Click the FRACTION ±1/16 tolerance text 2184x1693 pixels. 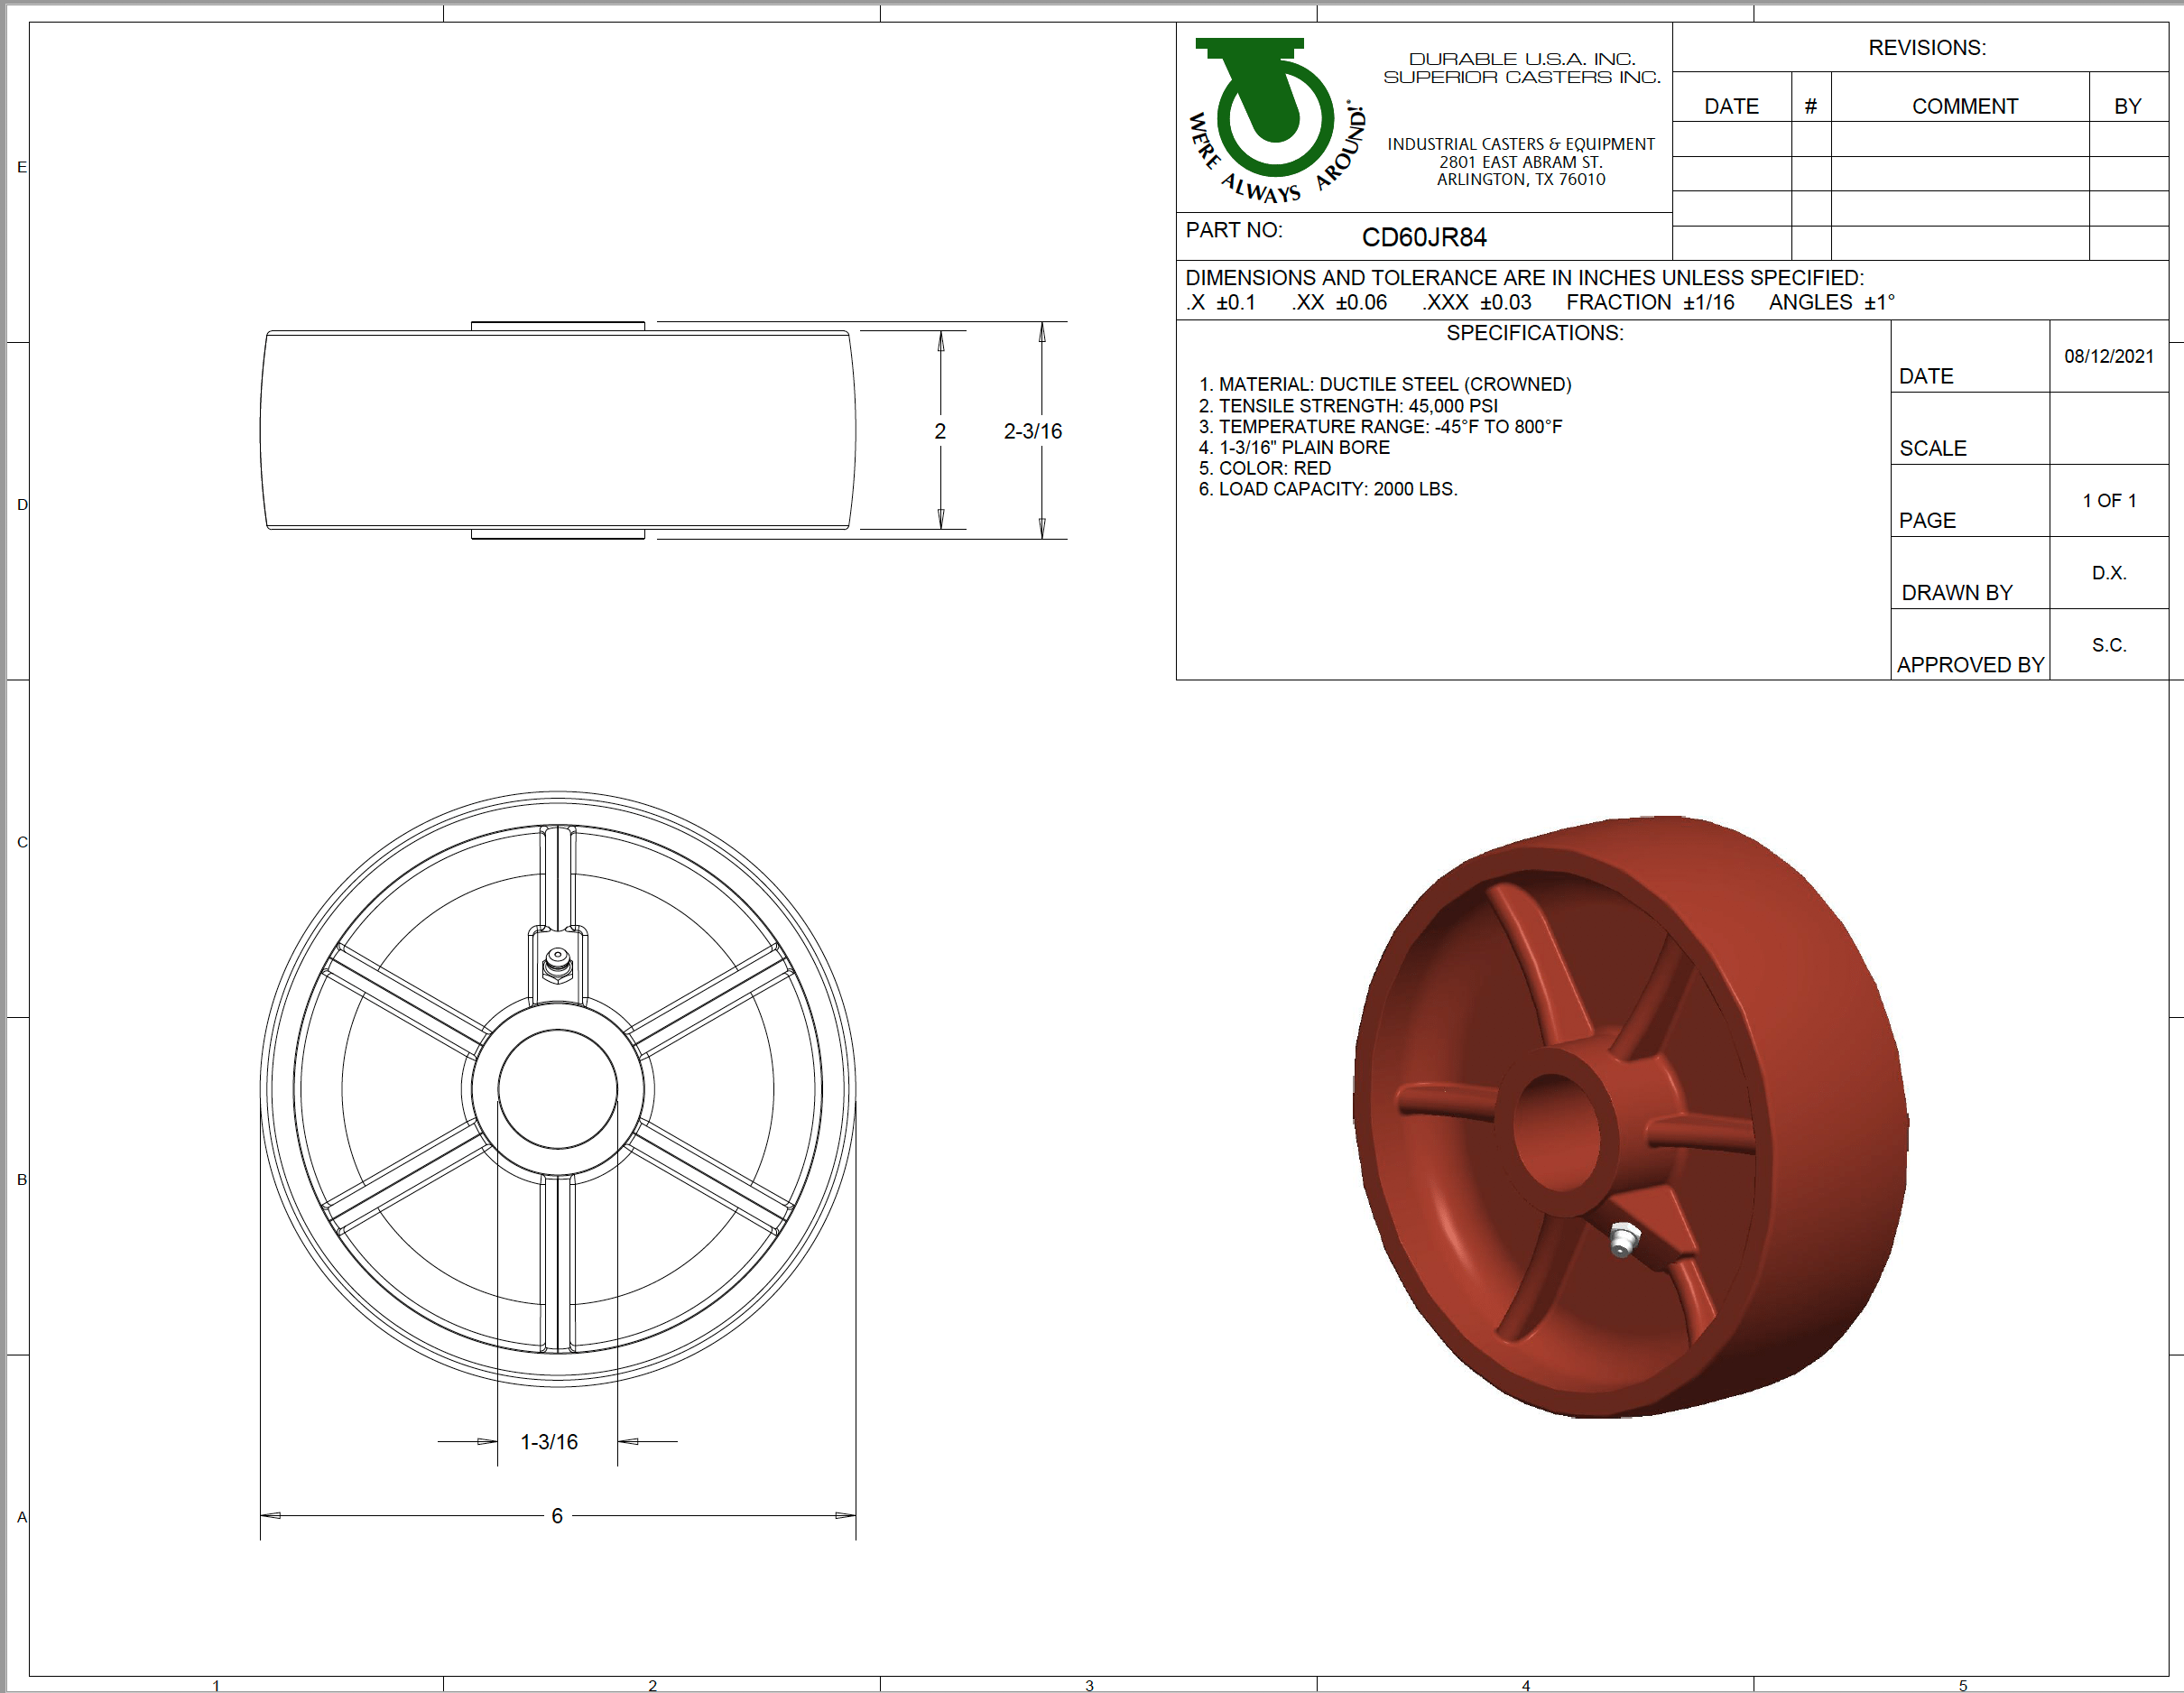(x=1649, y=302)
